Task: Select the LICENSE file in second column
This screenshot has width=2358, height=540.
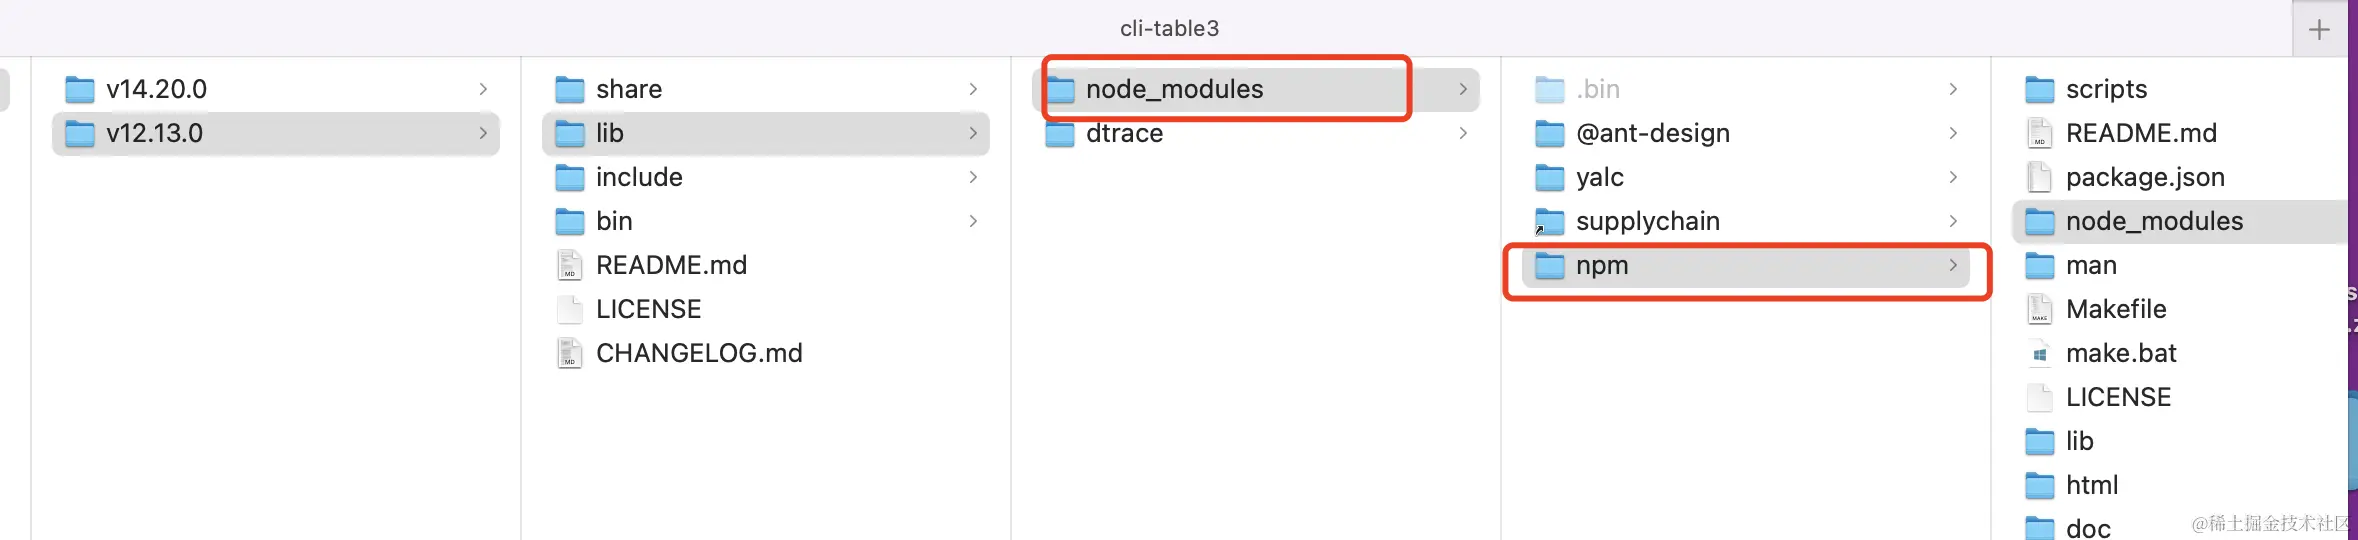Action: [x=648, y=309]
